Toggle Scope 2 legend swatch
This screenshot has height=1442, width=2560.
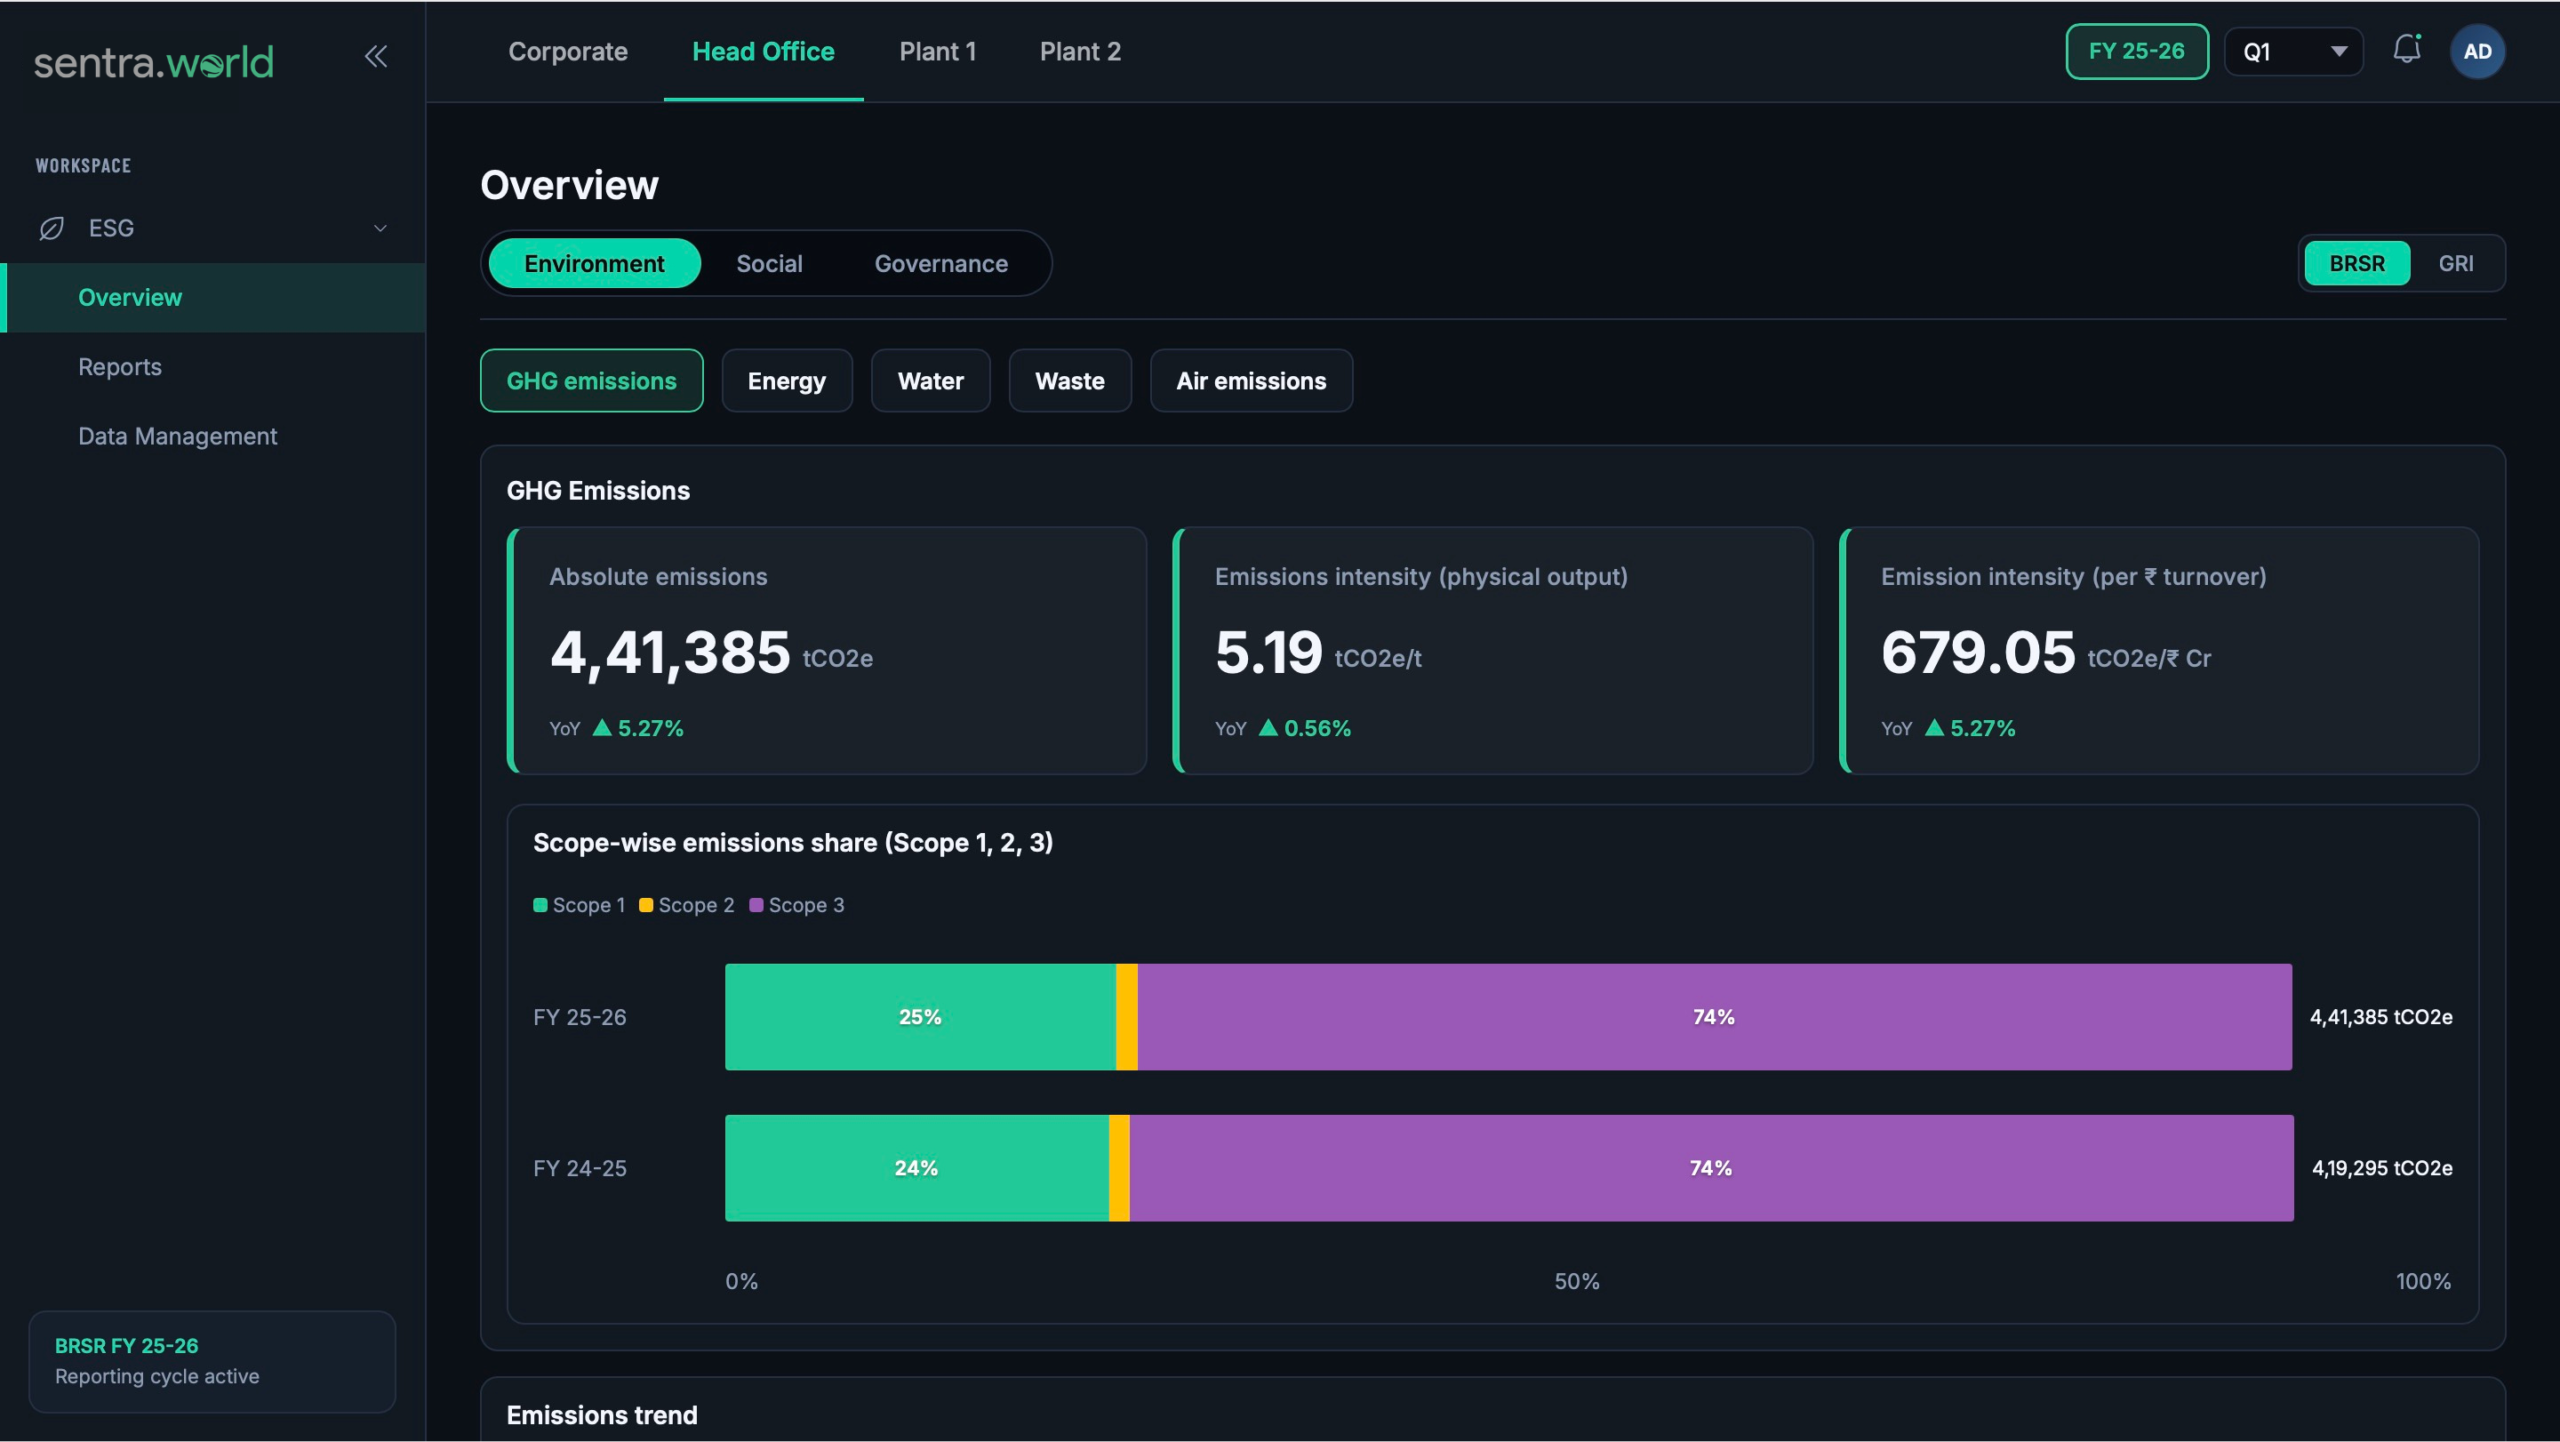(646, 905)
